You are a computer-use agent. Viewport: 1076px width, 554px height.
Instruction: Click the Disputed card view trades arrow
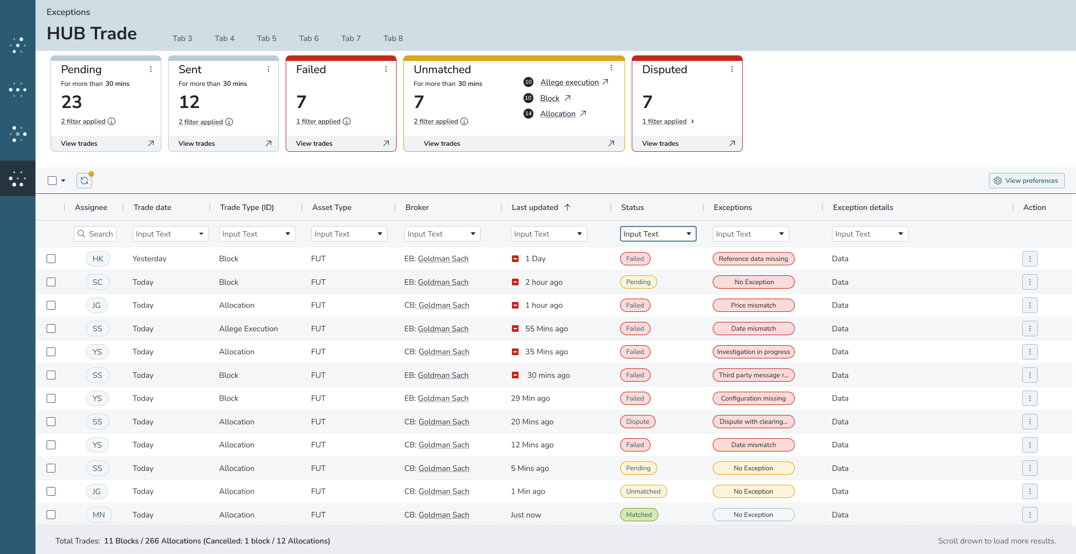point(731,144)
